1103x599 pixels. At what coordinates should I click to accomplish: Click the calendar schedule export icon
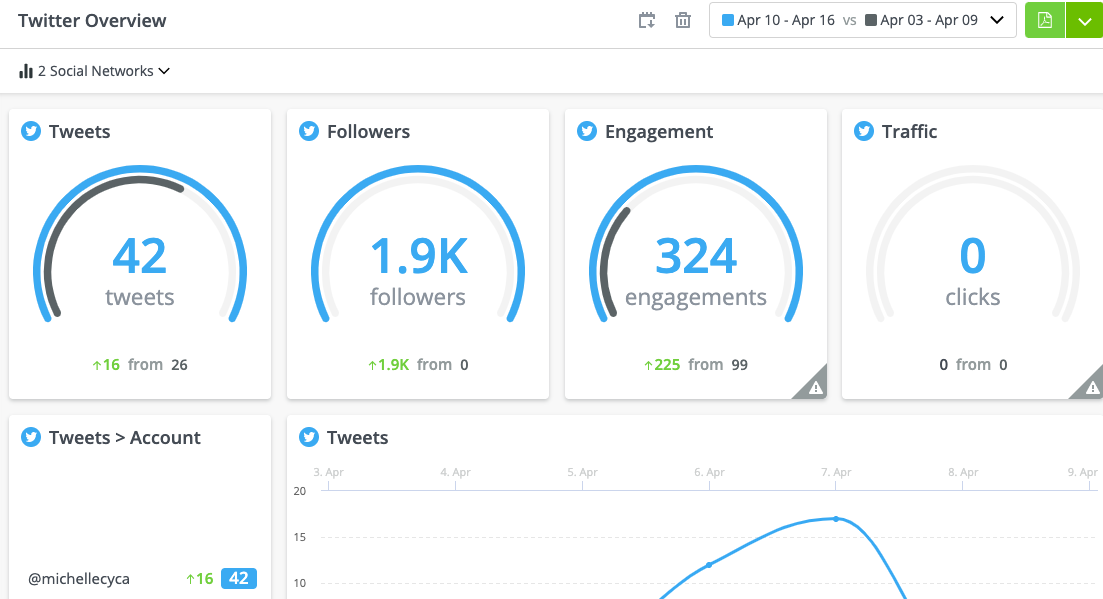pyautogui.click(x=647, y=20)
